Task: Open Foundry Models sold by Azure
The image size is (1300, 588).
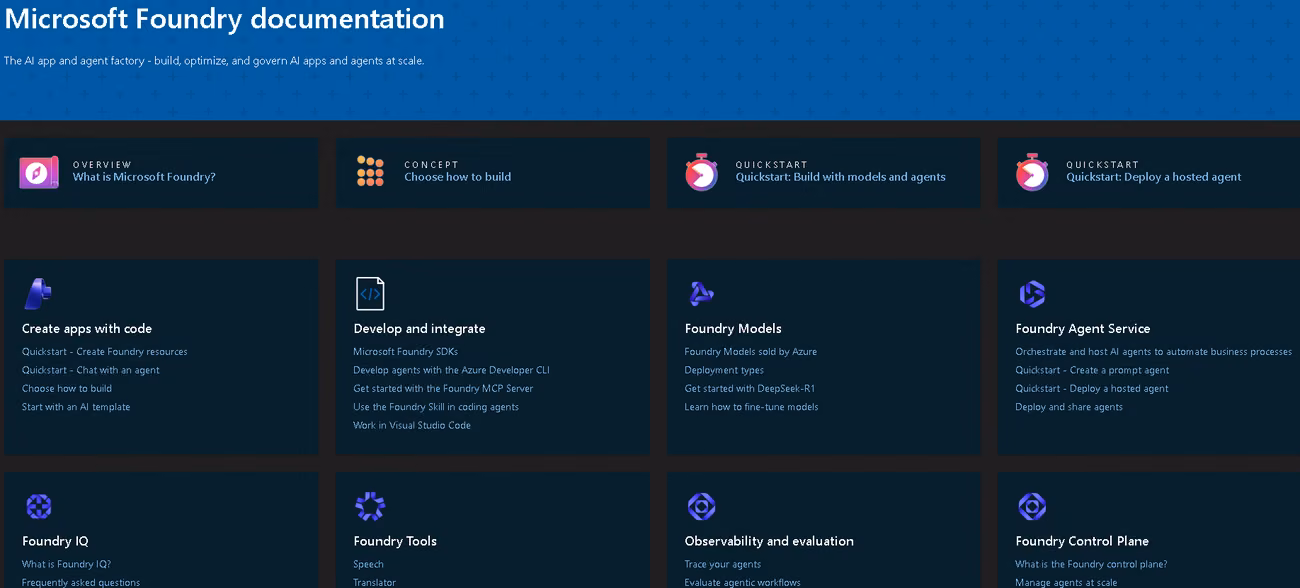Action: pos(750,352)
